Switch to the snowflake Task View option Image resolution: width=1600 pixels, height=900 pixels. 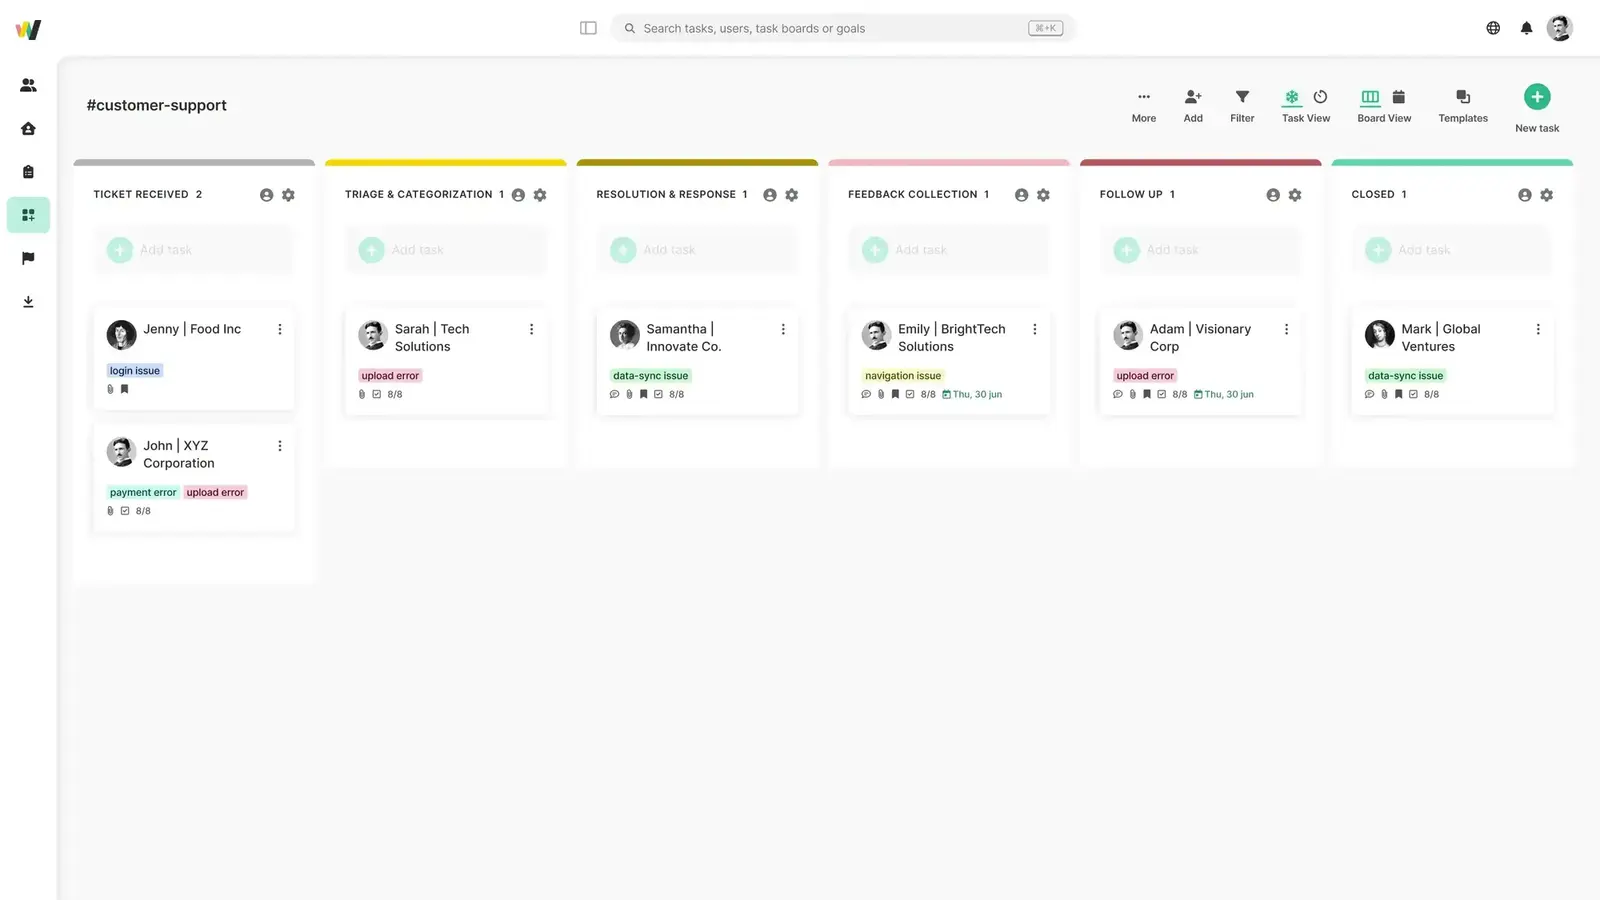click(x=1292, y=97)
